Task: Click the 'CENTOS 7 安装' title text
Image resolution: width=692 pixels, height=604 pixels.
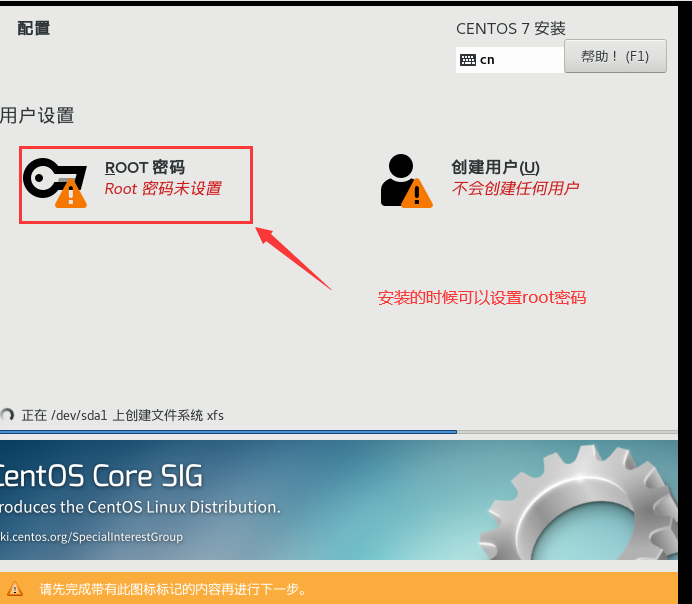Action: pos(511,29)
